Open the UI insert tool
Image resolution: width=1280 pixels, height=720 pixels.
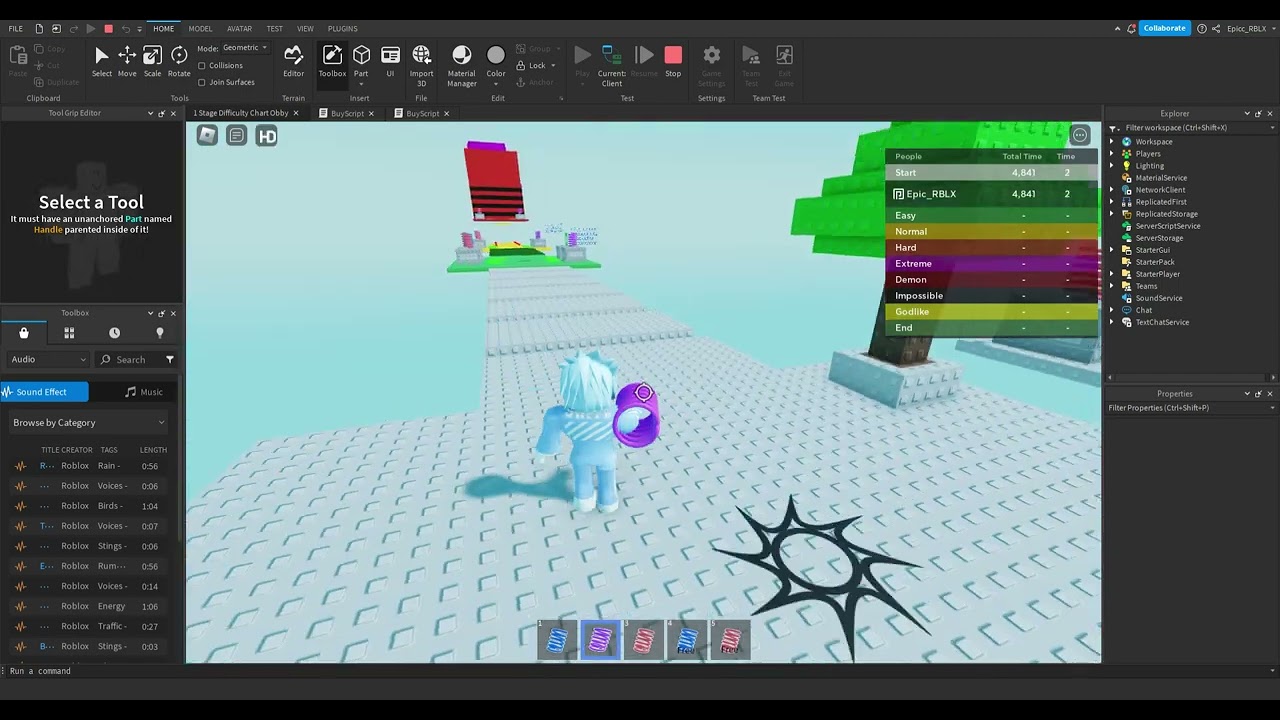point(390,62)
